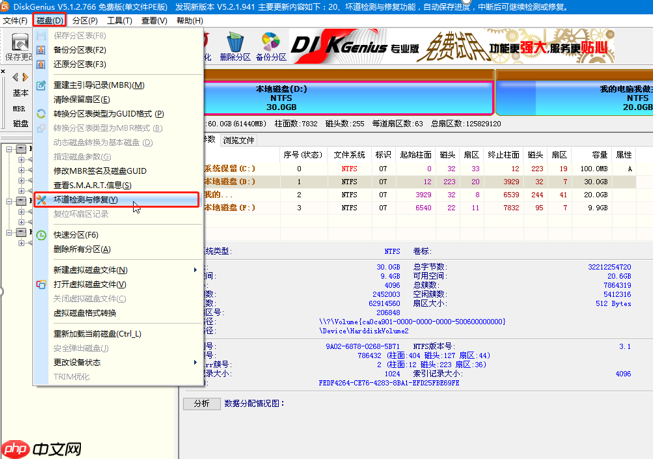Click the 删除分区 trash can toolbar icon
The width and height of the screenshot is (653, 459).
(235, 42)
